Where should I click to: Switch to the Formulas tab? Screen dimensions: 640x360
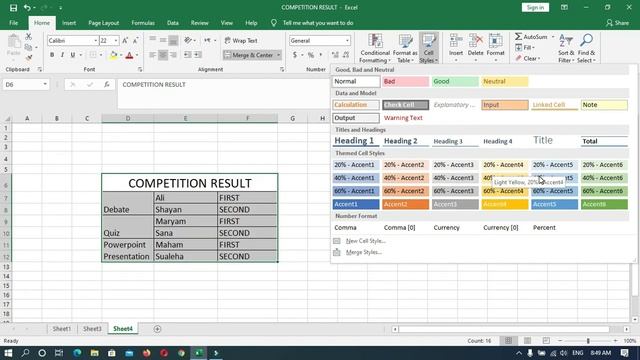coord(143,23)
